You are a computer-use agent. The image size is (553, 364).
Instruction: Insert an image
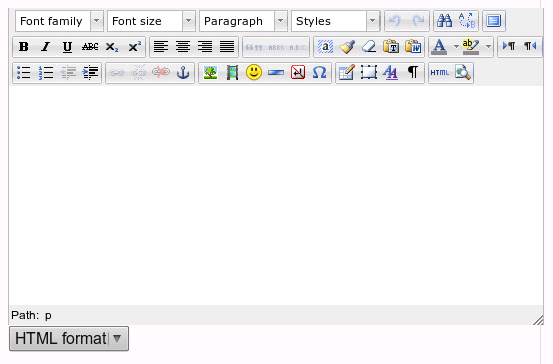pos(210,73)
